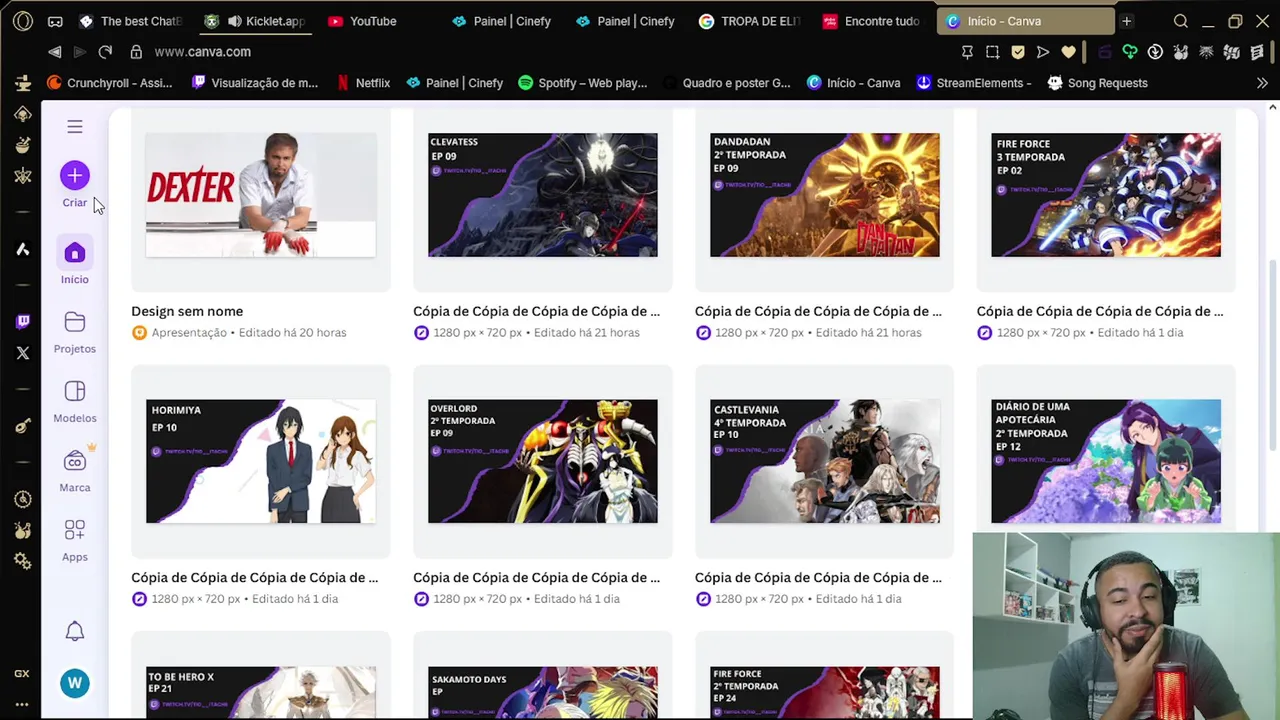This screenshot has height=720, width=1280.
Task: Take a snapshot with the capture icon
Action: 992,52
